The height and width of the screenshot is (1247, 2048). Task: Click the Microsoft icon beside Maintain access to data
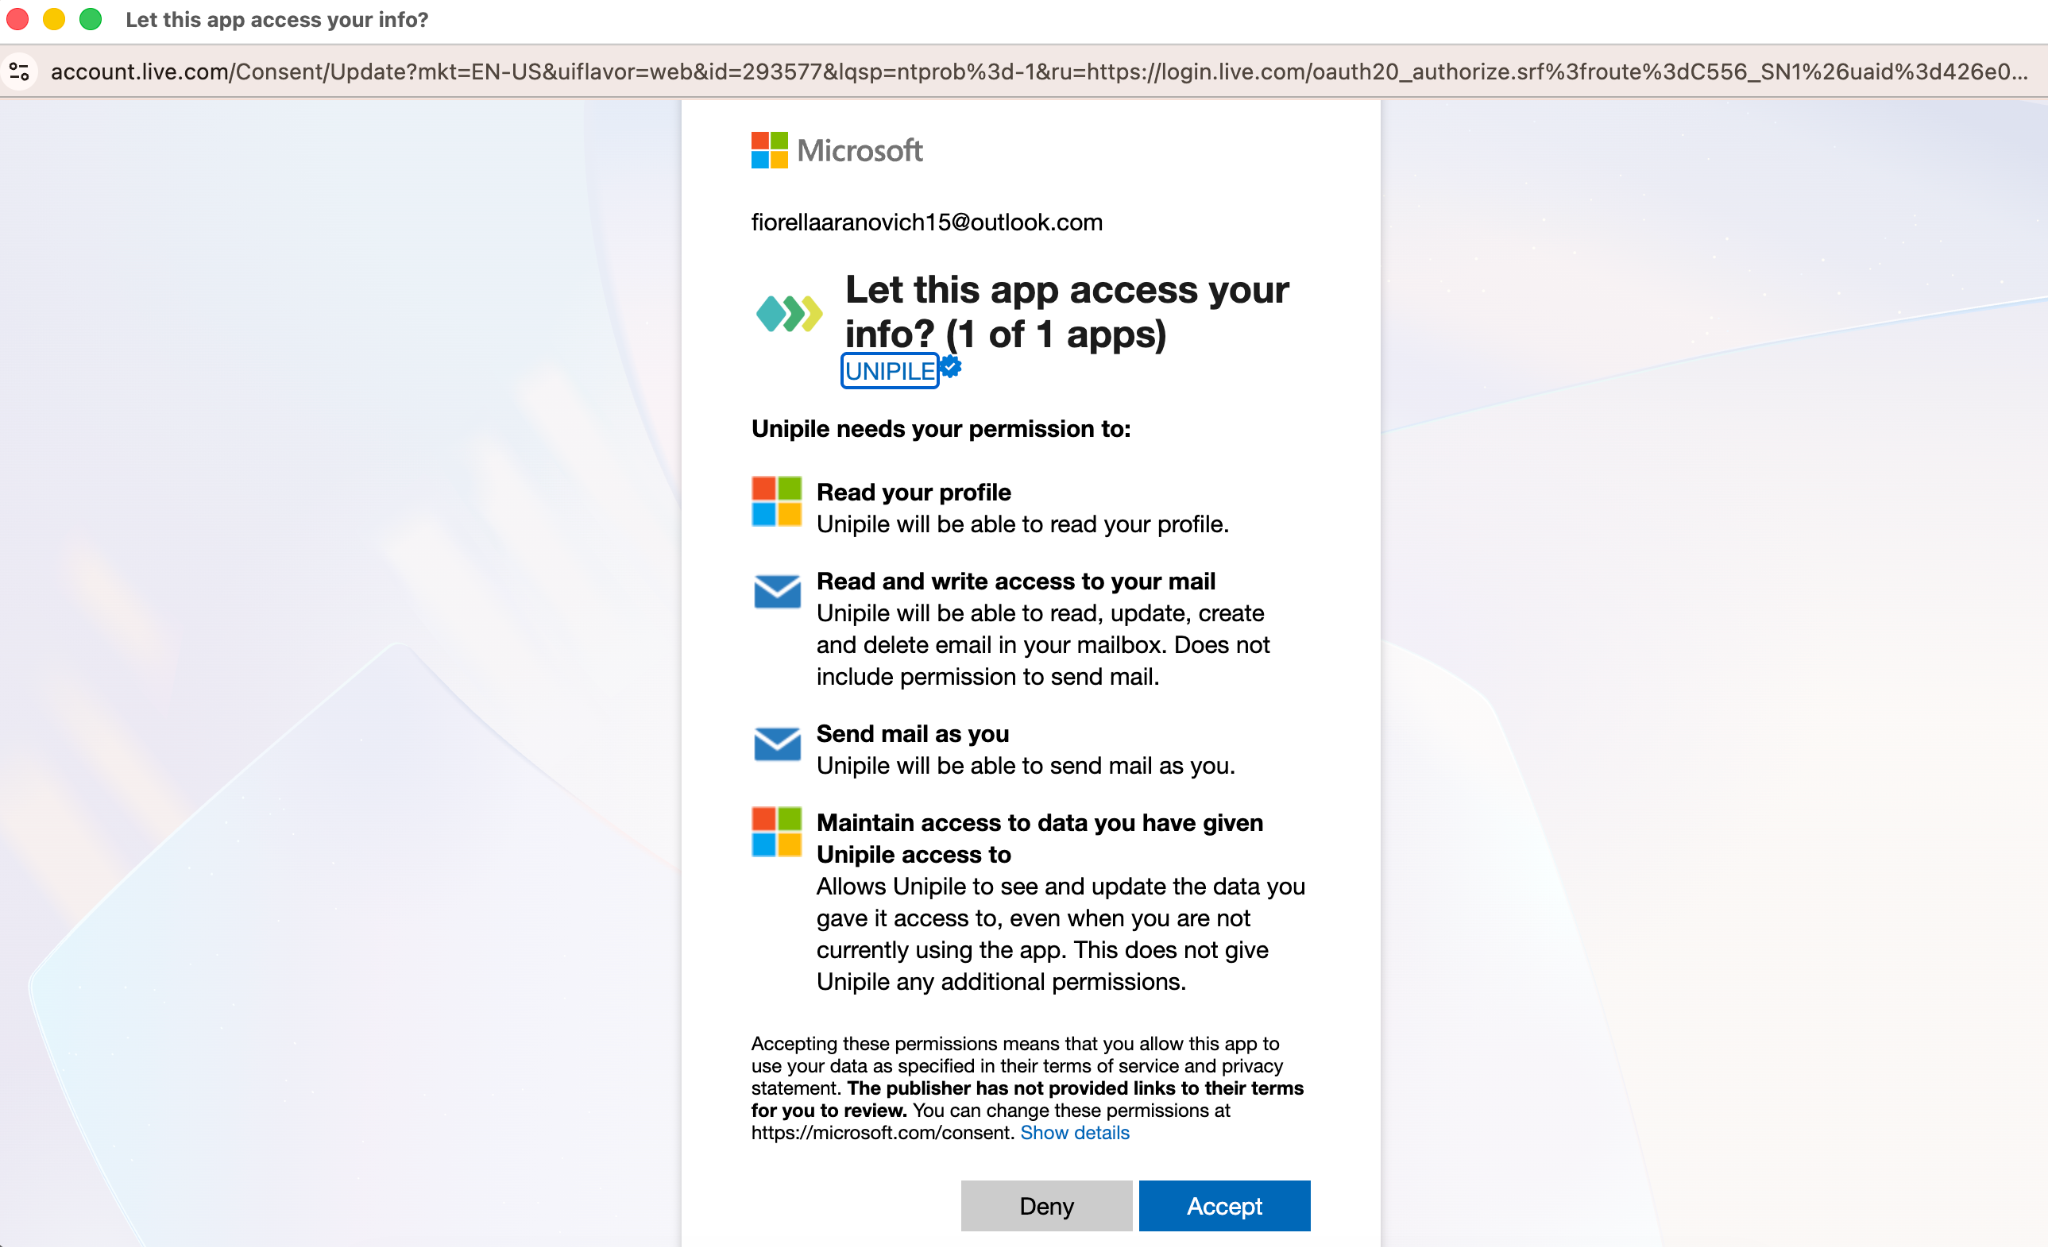[x=777, y=832]
